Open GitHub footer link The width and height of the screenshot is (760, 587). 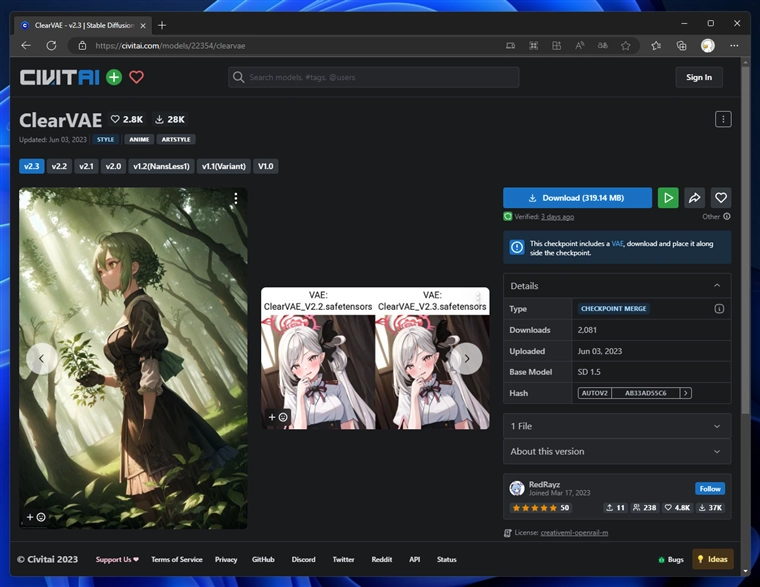(263, 559)
